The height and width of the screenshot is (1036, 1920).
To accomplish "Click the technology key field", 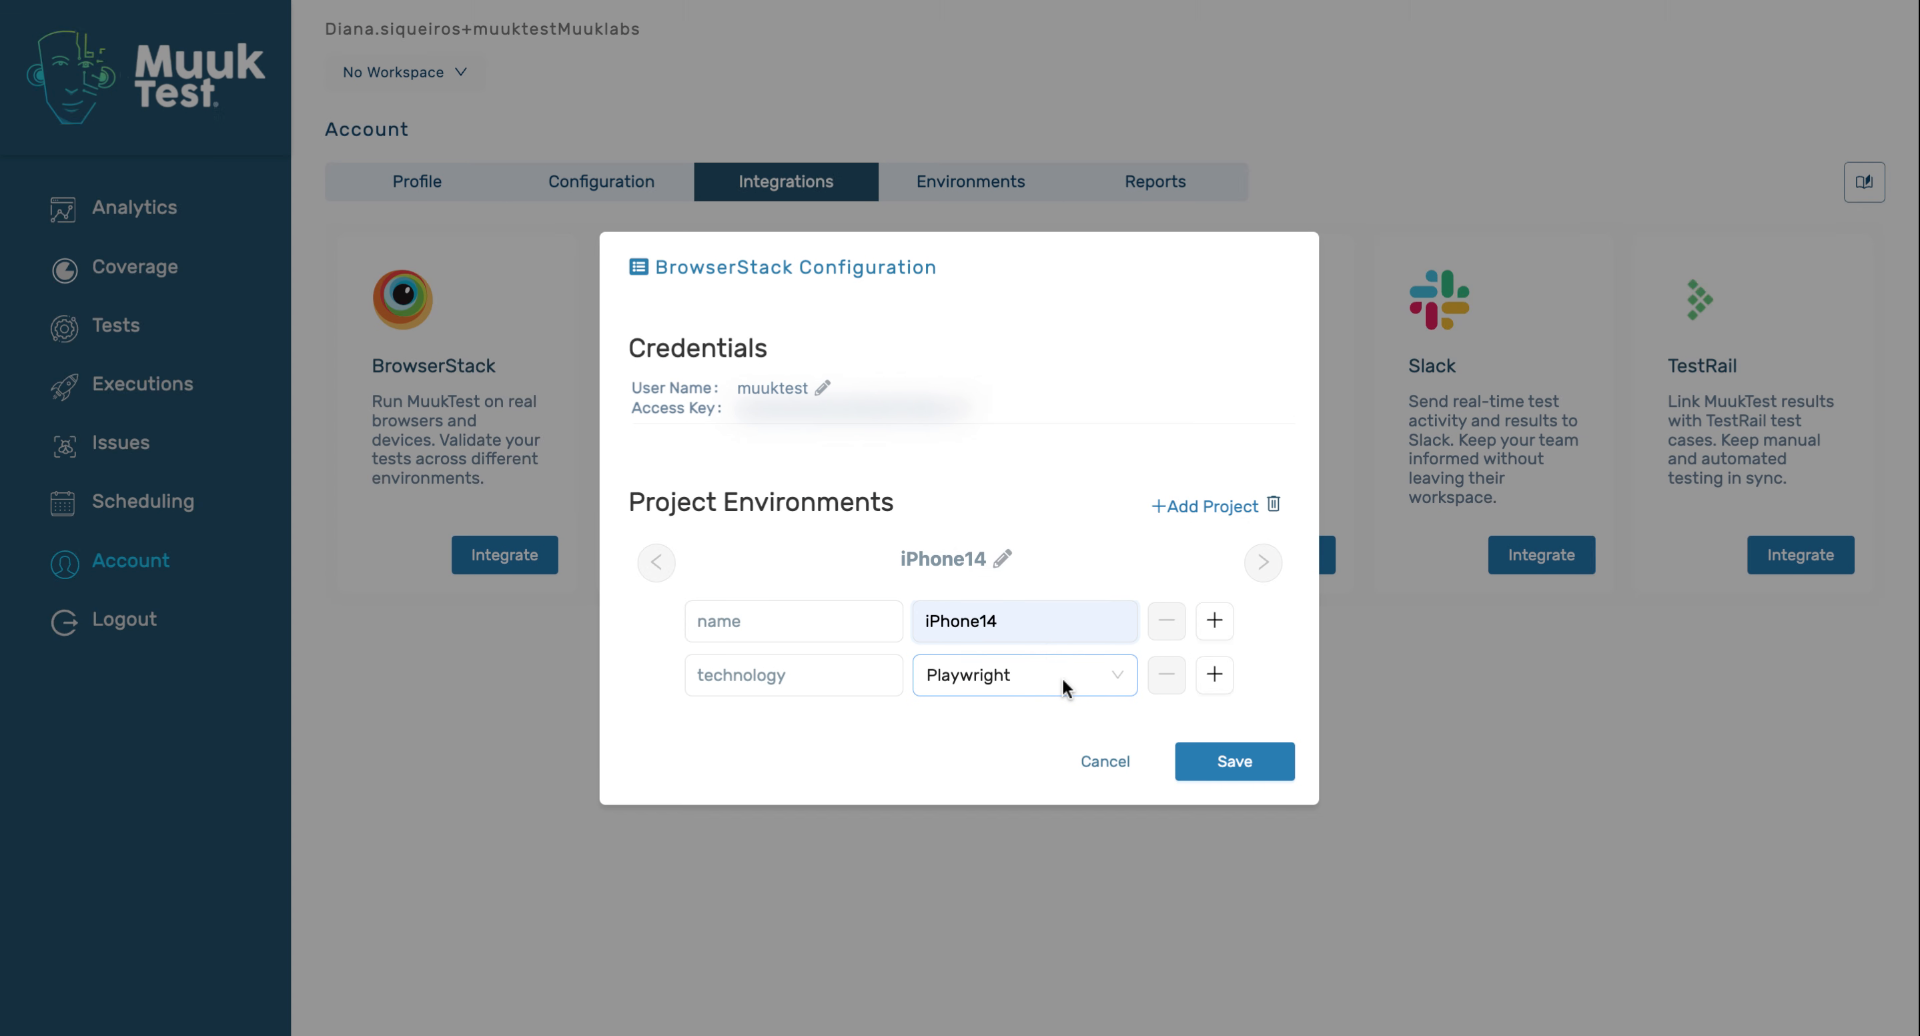I will tap(793, 675).
